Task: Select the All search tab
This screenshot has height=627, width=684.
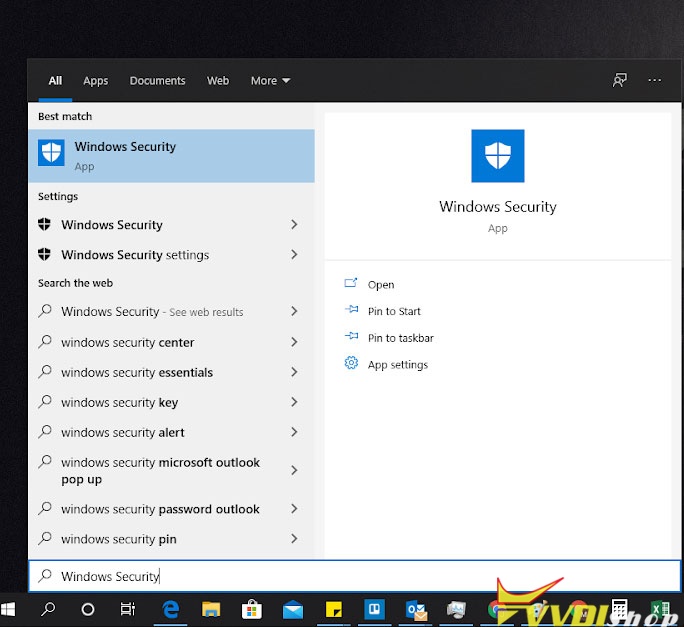Action: 55,81
